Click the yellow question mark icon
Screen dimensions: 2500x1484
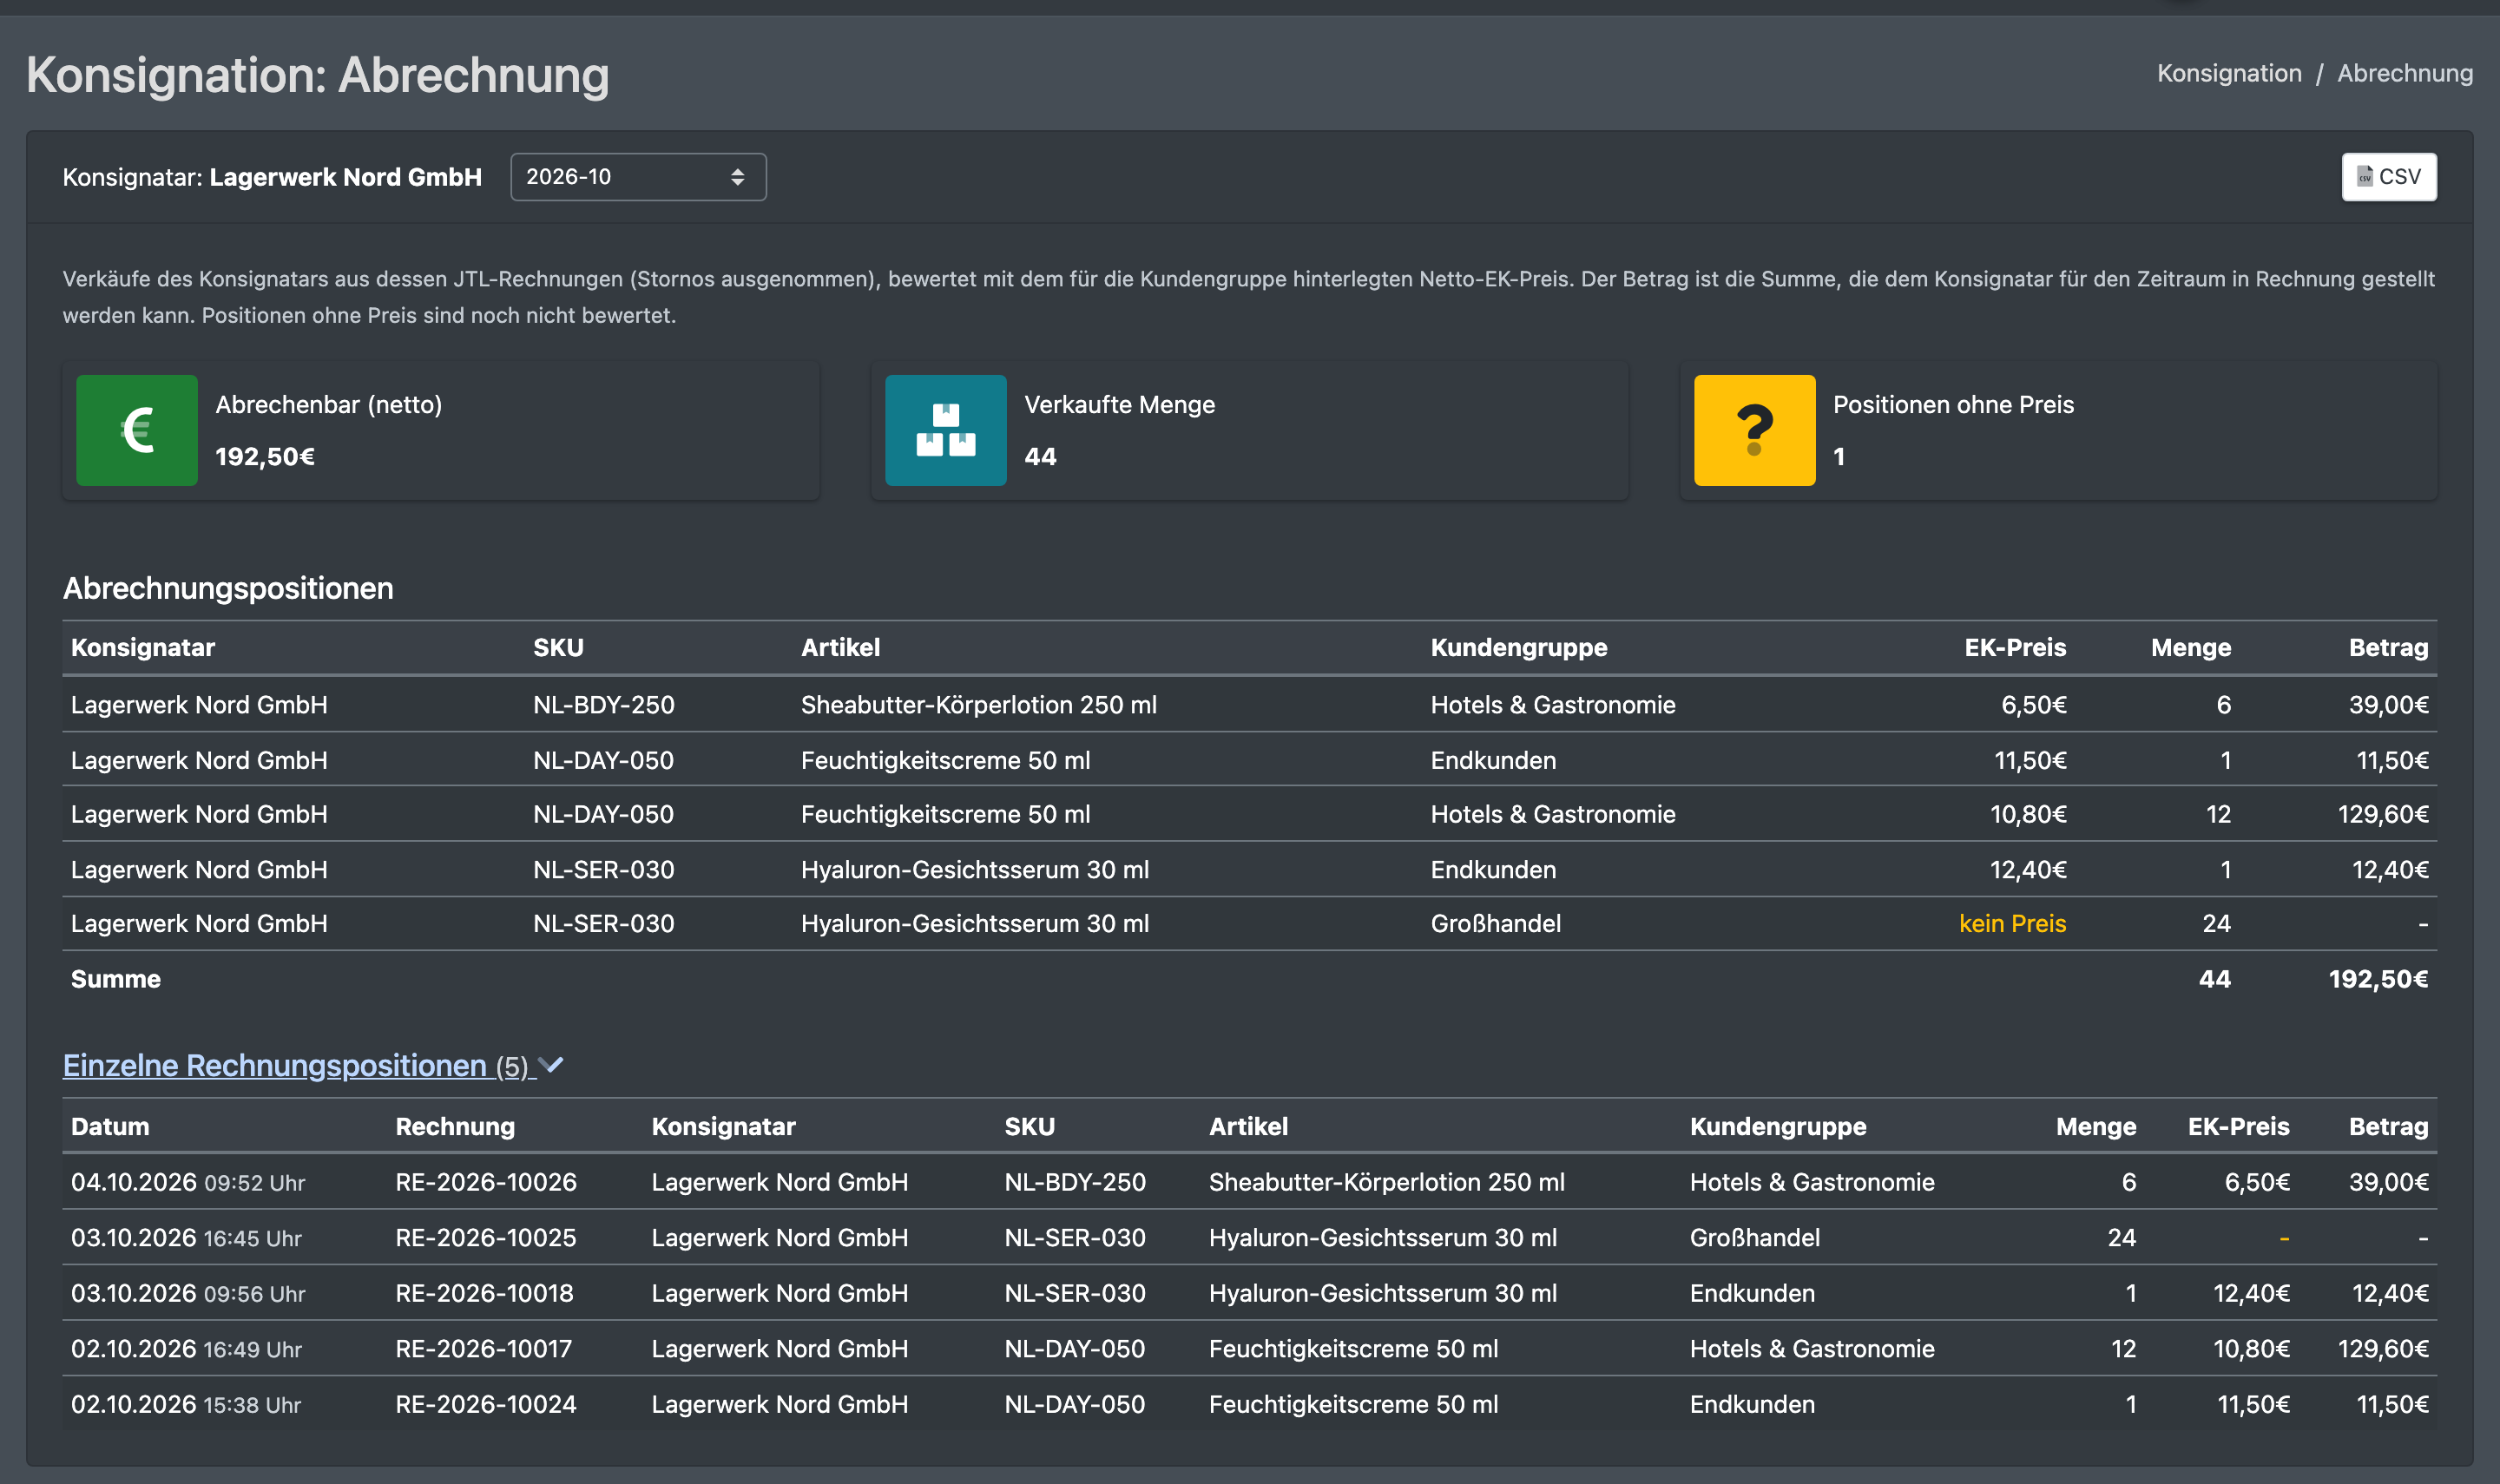tap(1754, 430)
